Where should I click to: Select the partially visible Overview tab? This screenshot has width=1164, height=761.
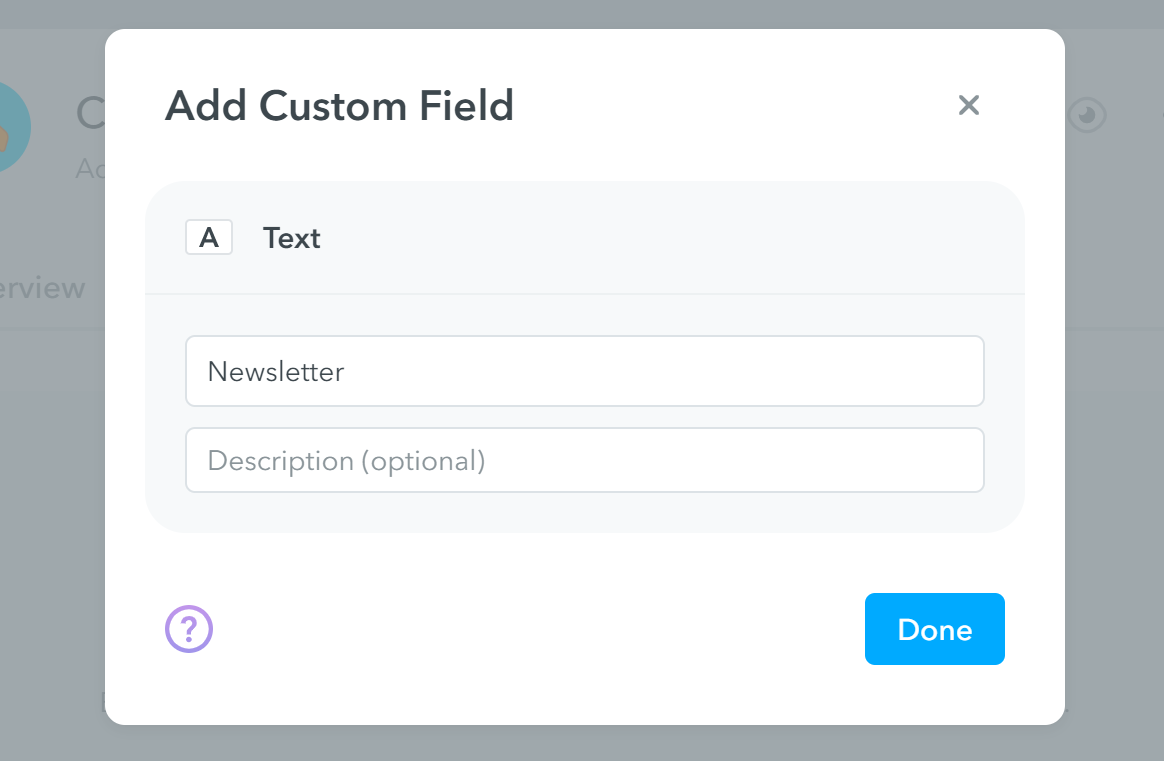point(42,288)
